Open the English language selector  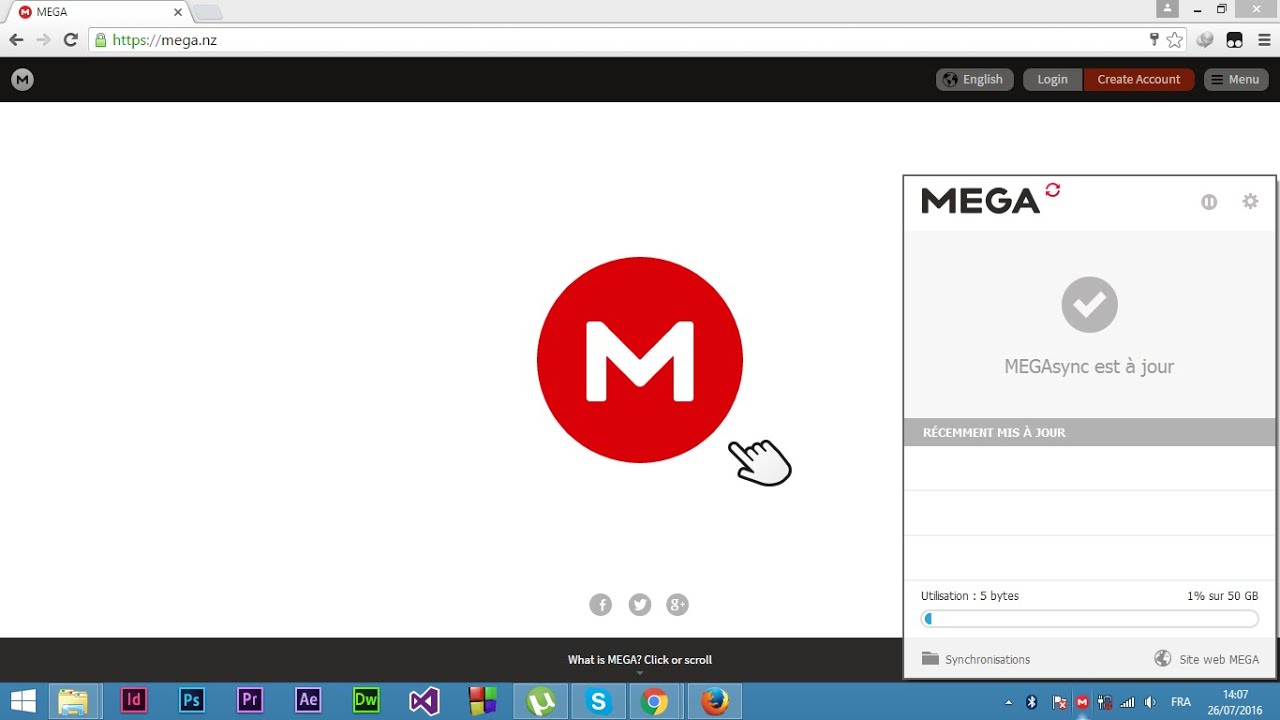click(x=975, y=79)
